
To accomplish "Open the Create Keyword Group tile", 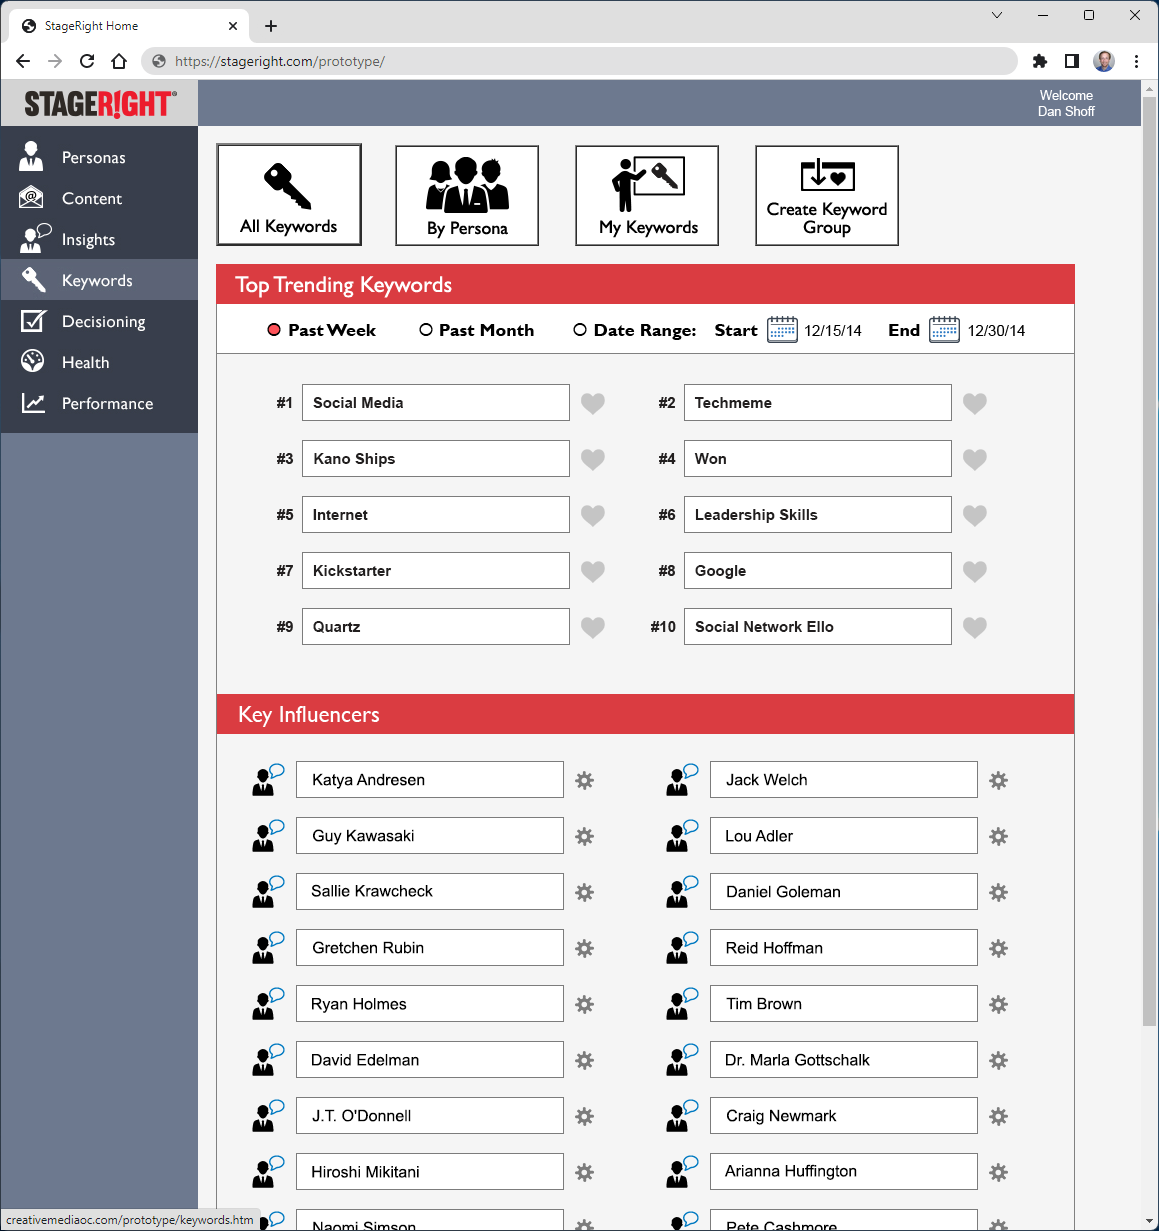I will point(827,195).
